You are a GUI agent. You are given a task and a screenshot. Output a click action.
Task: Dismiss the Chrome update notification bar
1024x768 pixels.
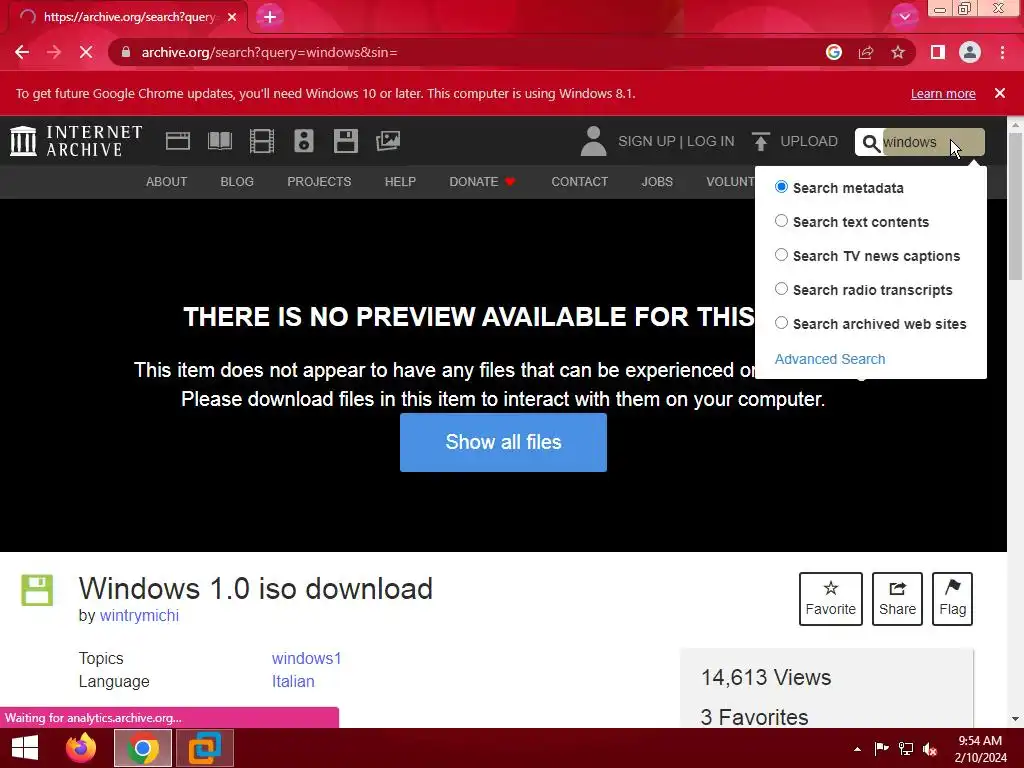999,93
